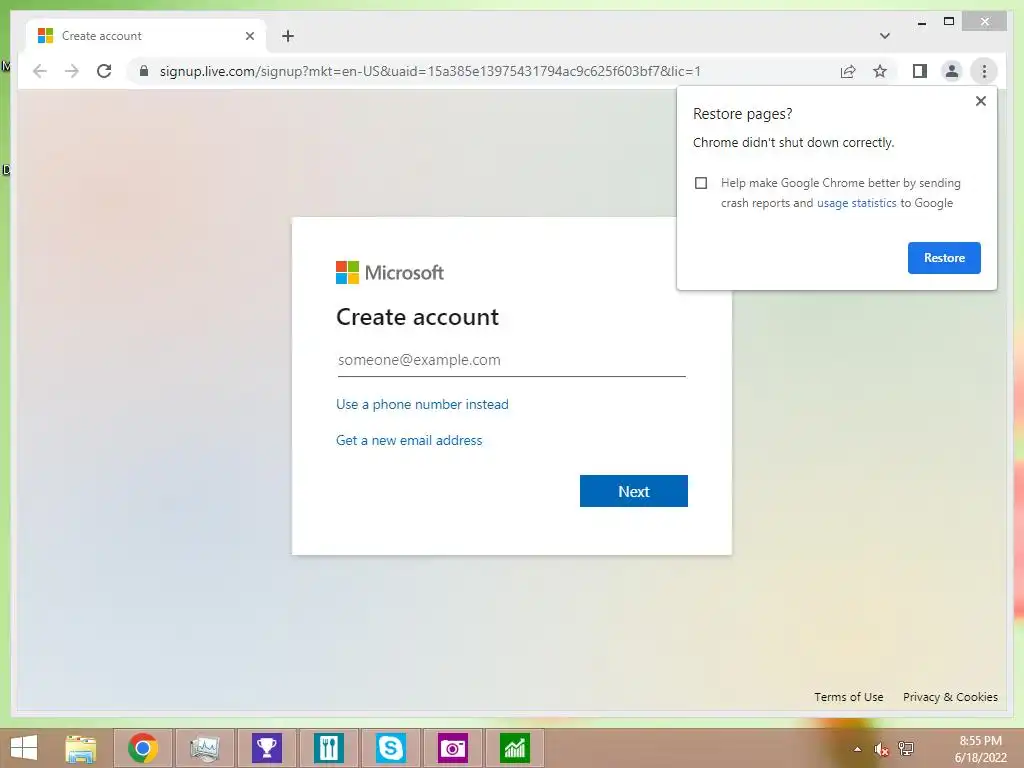The image size is (1024, 768).
Task: Continue with the Next button
Action: [x=633, y=491]
